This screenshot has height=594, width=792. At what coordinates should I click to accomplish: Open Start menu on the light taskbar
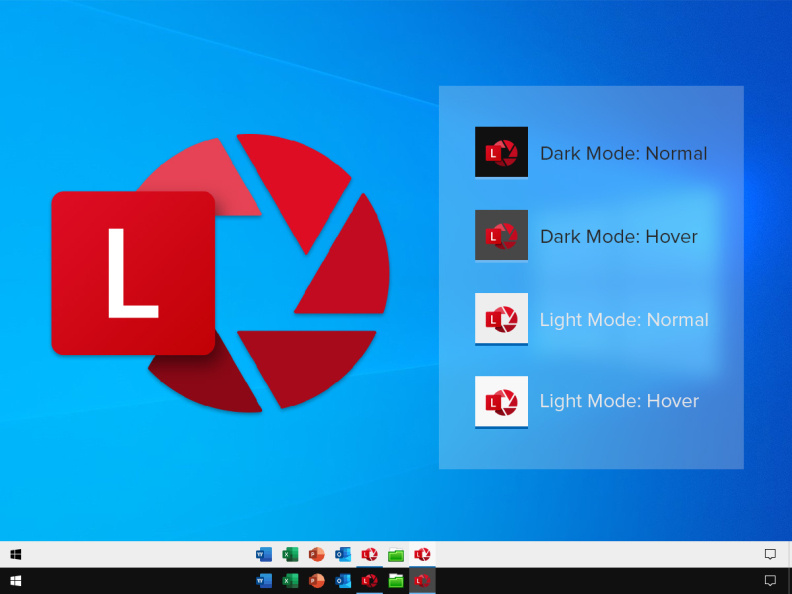(16, 554)
